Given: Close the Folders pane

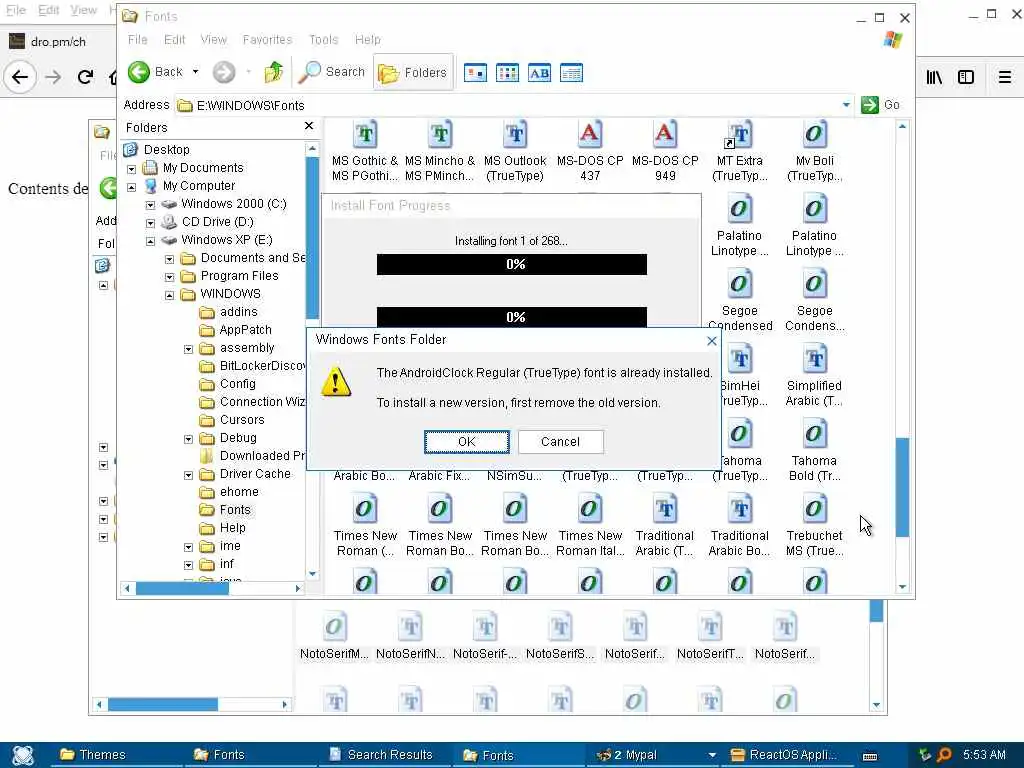Looking at the screenshot, I should click(309, 126).
